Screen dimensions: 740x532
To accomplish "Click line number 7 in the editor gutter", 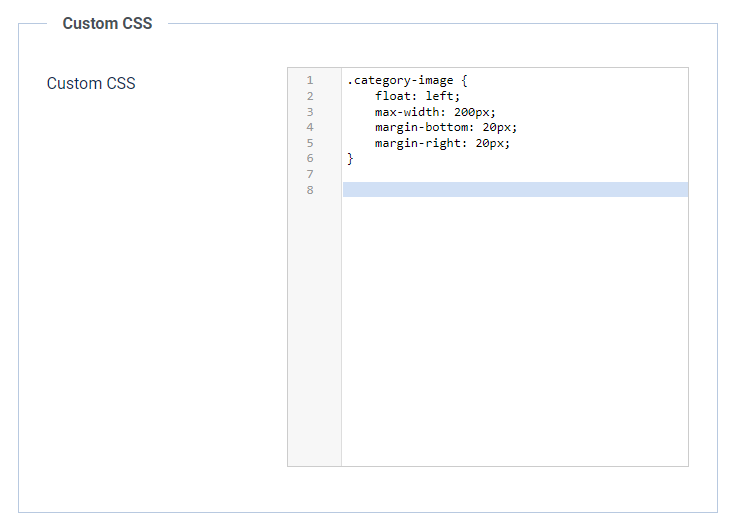I will (x=310, y=174).
